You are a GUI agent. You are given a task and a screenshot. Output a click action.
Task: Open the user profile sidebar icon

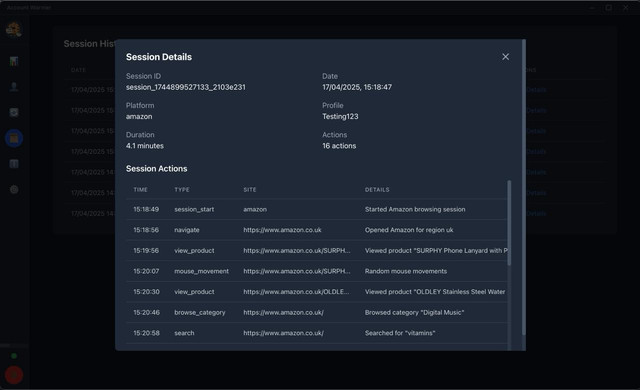click(x=14, y=86)
